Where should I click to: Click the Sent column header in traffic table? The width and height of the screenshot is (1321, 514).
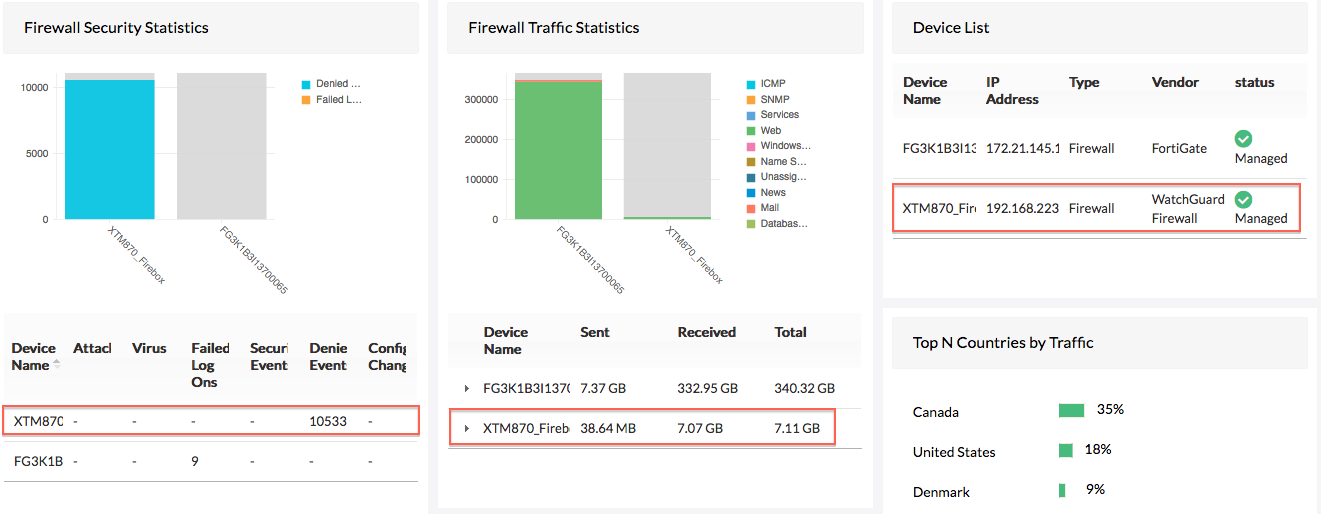click(597, 332)
